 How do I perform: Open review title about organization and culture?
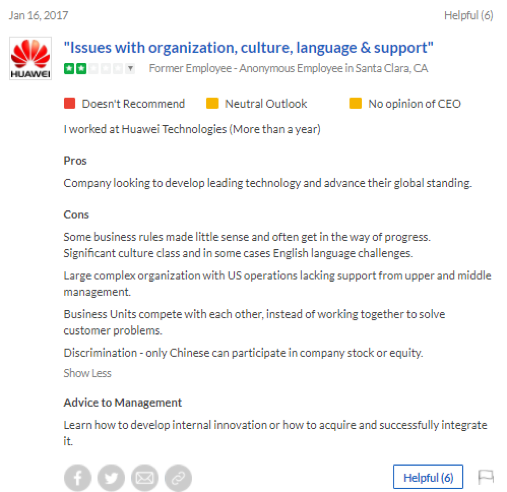[249, 48]
